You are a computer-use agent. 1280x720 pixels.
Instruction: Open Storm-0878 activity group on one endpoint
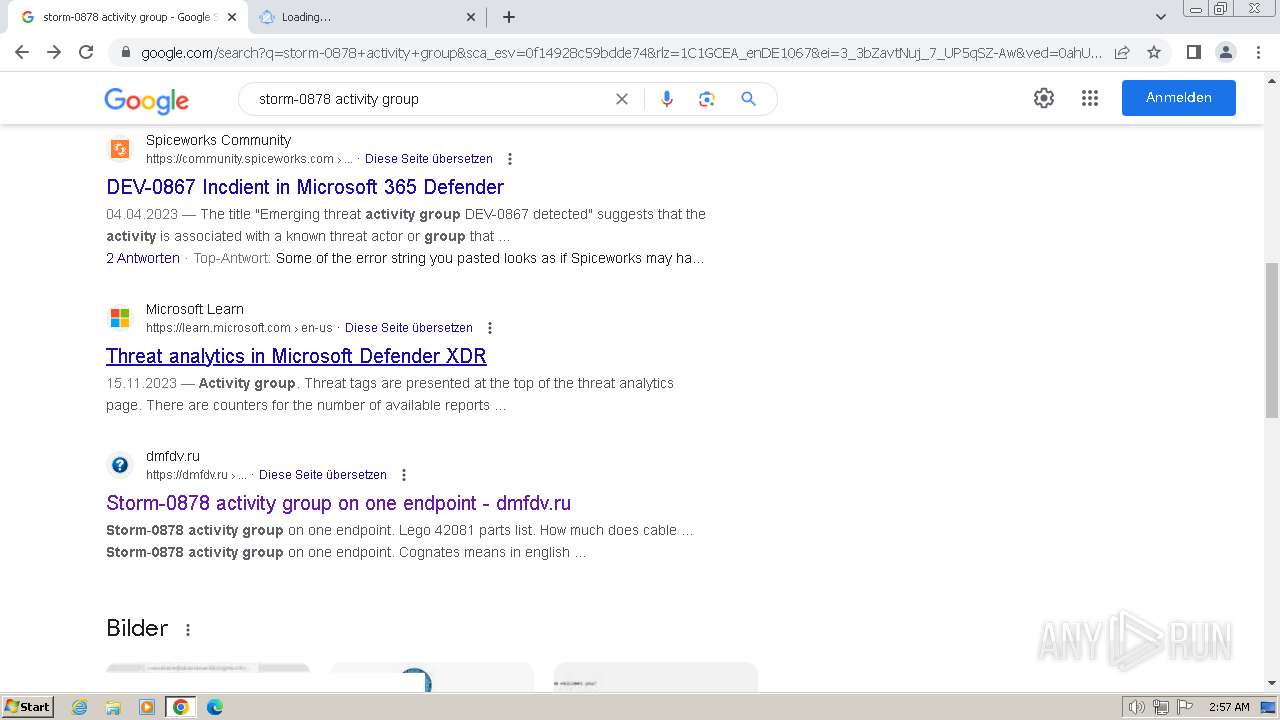click(x=338, y=503)
